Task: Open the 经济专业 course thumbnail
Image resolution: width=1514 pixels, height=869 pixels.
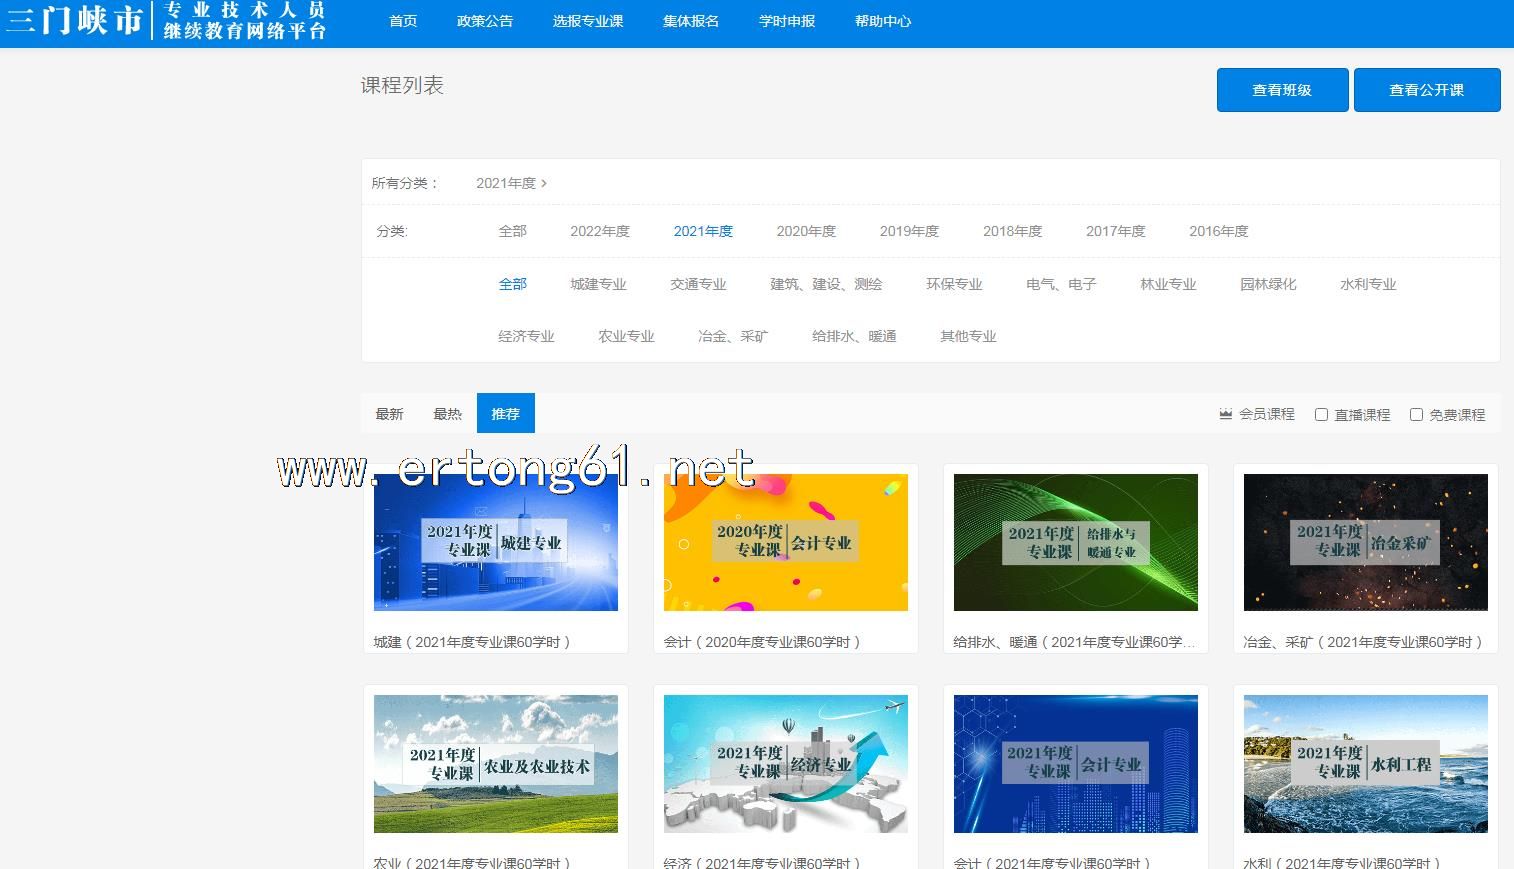Action: (x=785, y=764)
